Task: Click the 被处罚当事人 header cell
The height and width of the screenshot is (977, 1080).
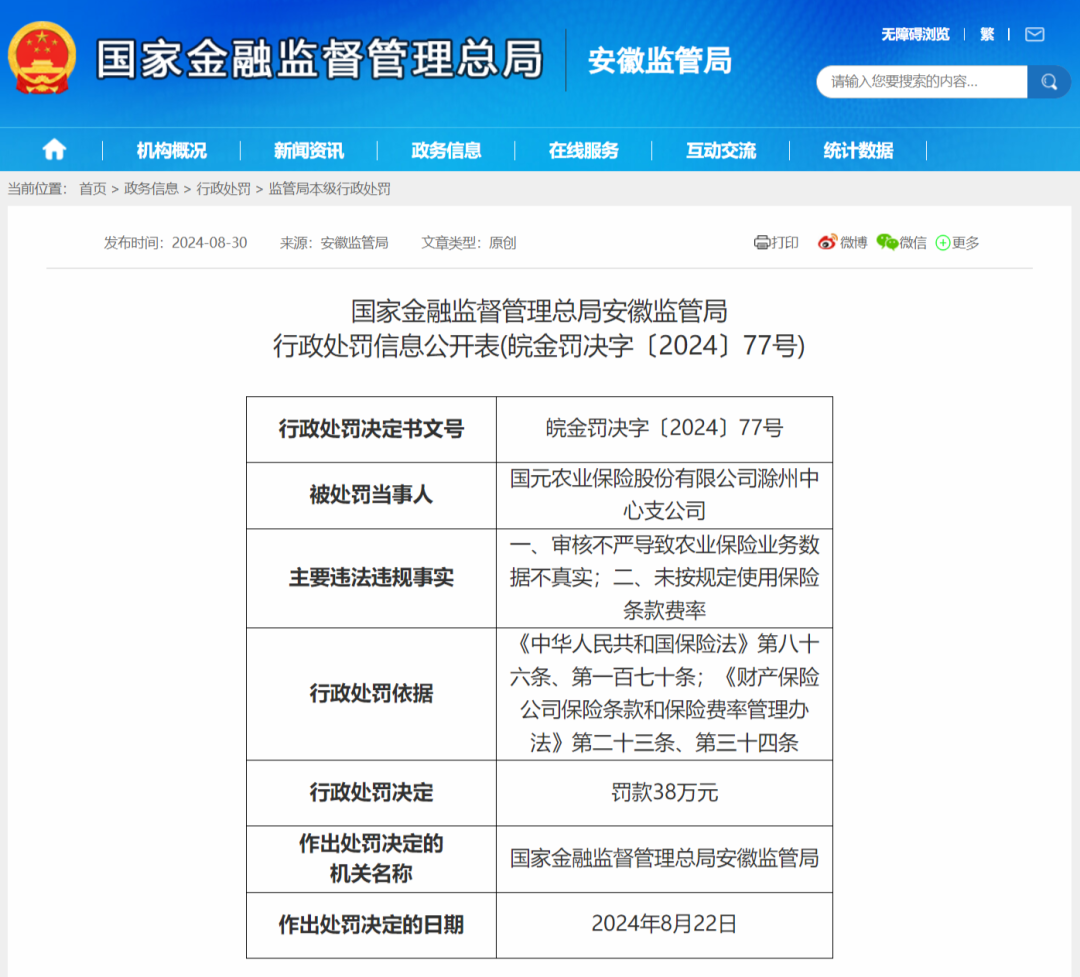Action: coord(371,495)
